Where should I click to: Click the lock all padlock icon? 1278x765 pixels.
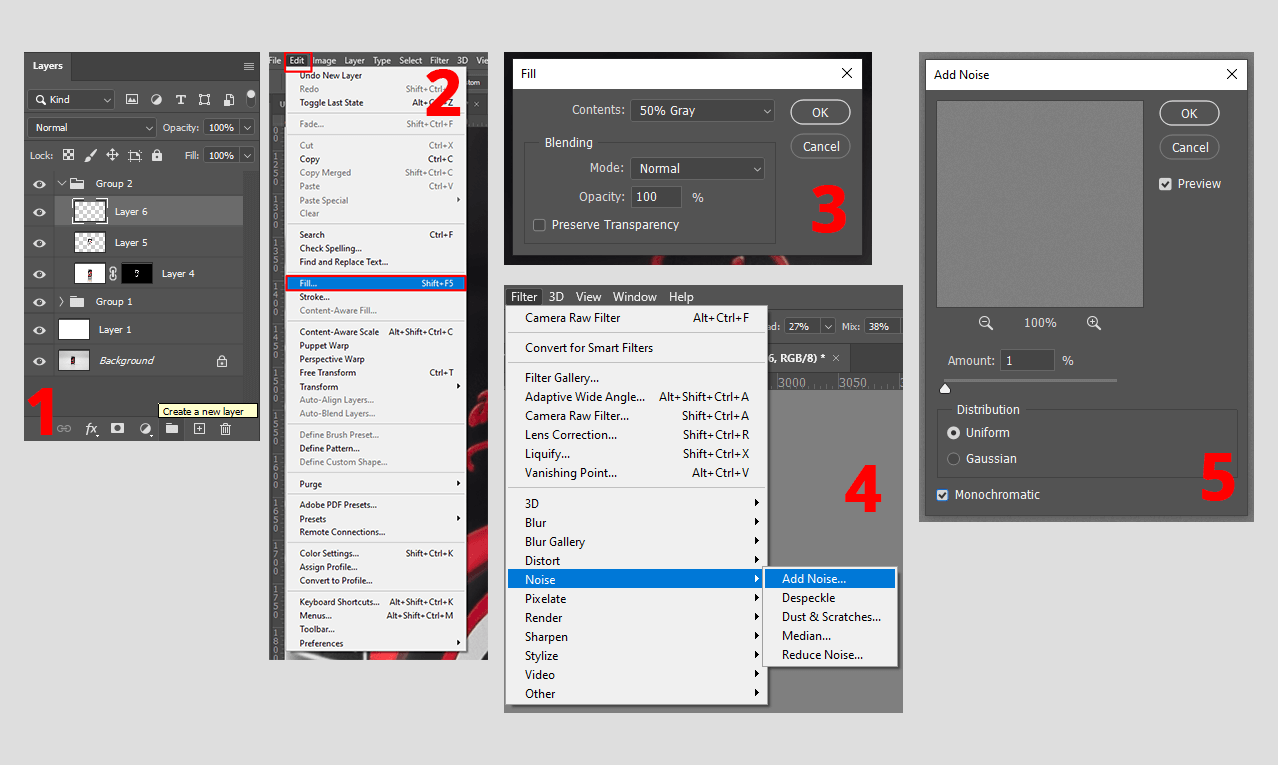(157, 155)
